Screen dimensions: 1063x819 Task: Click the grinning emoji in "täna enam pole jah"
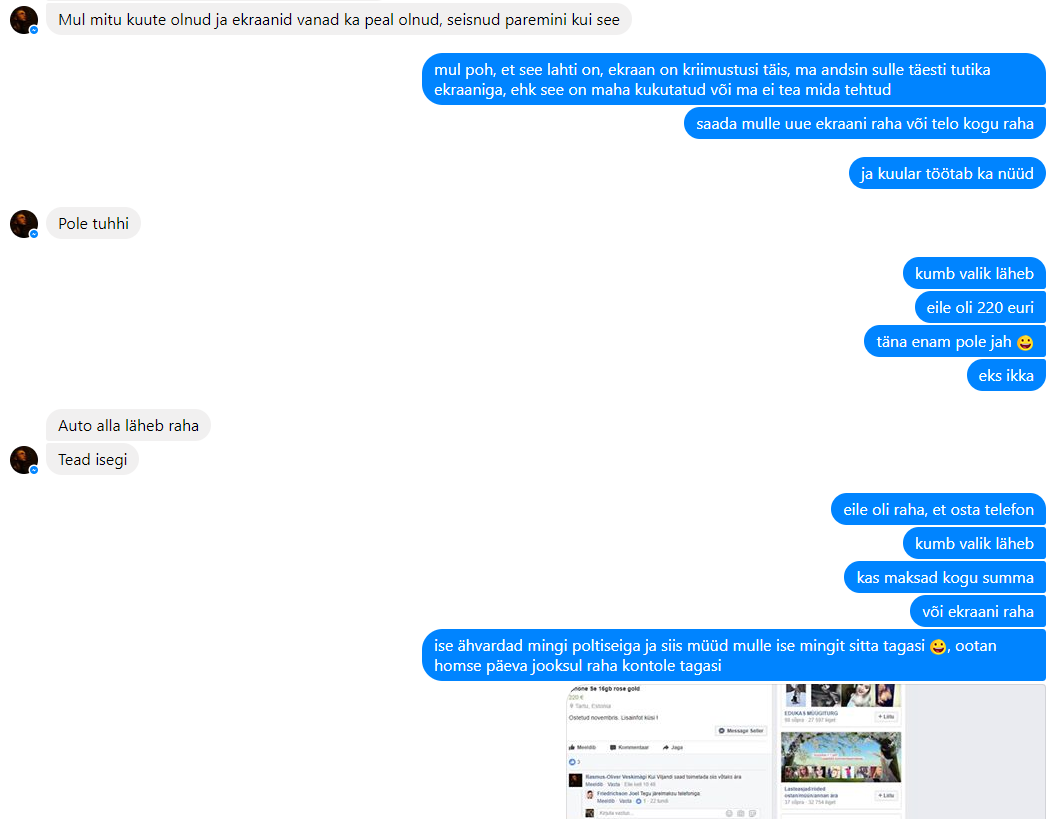coord(1025,342)
